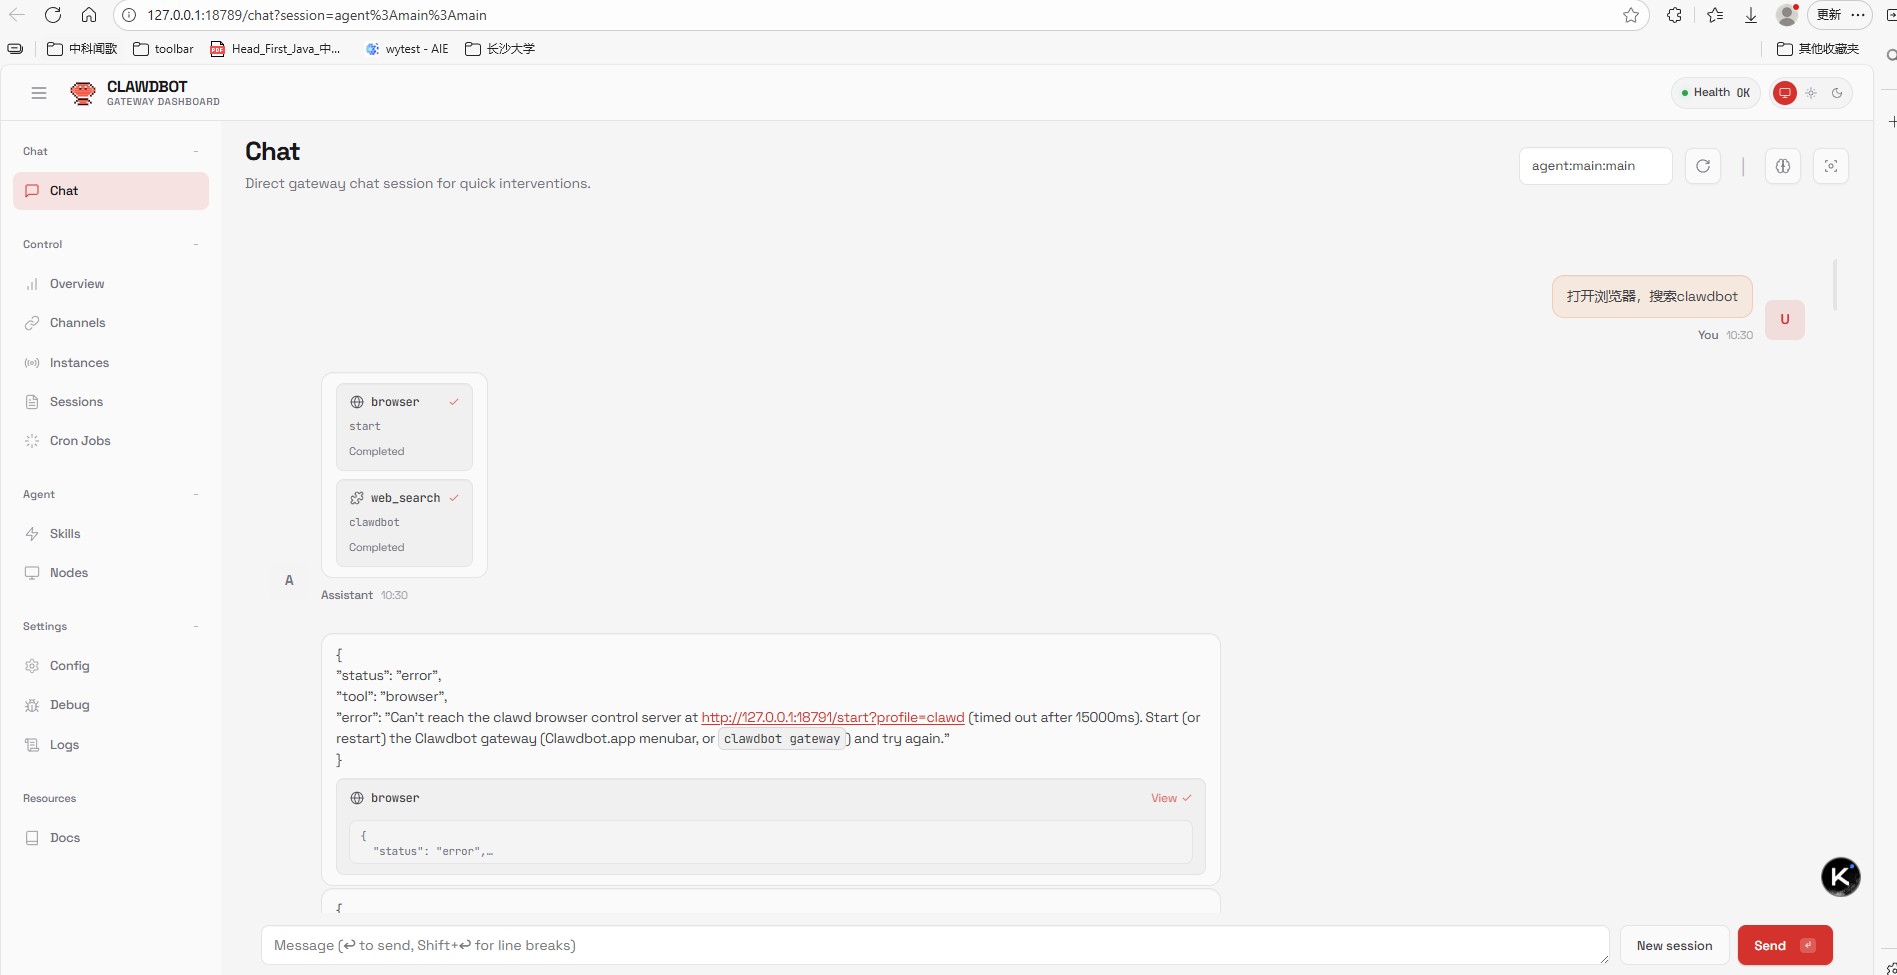Open the Config settings page
Image resolution: width=1897 pixels, height=975 pixels.
tap(111, 666)
